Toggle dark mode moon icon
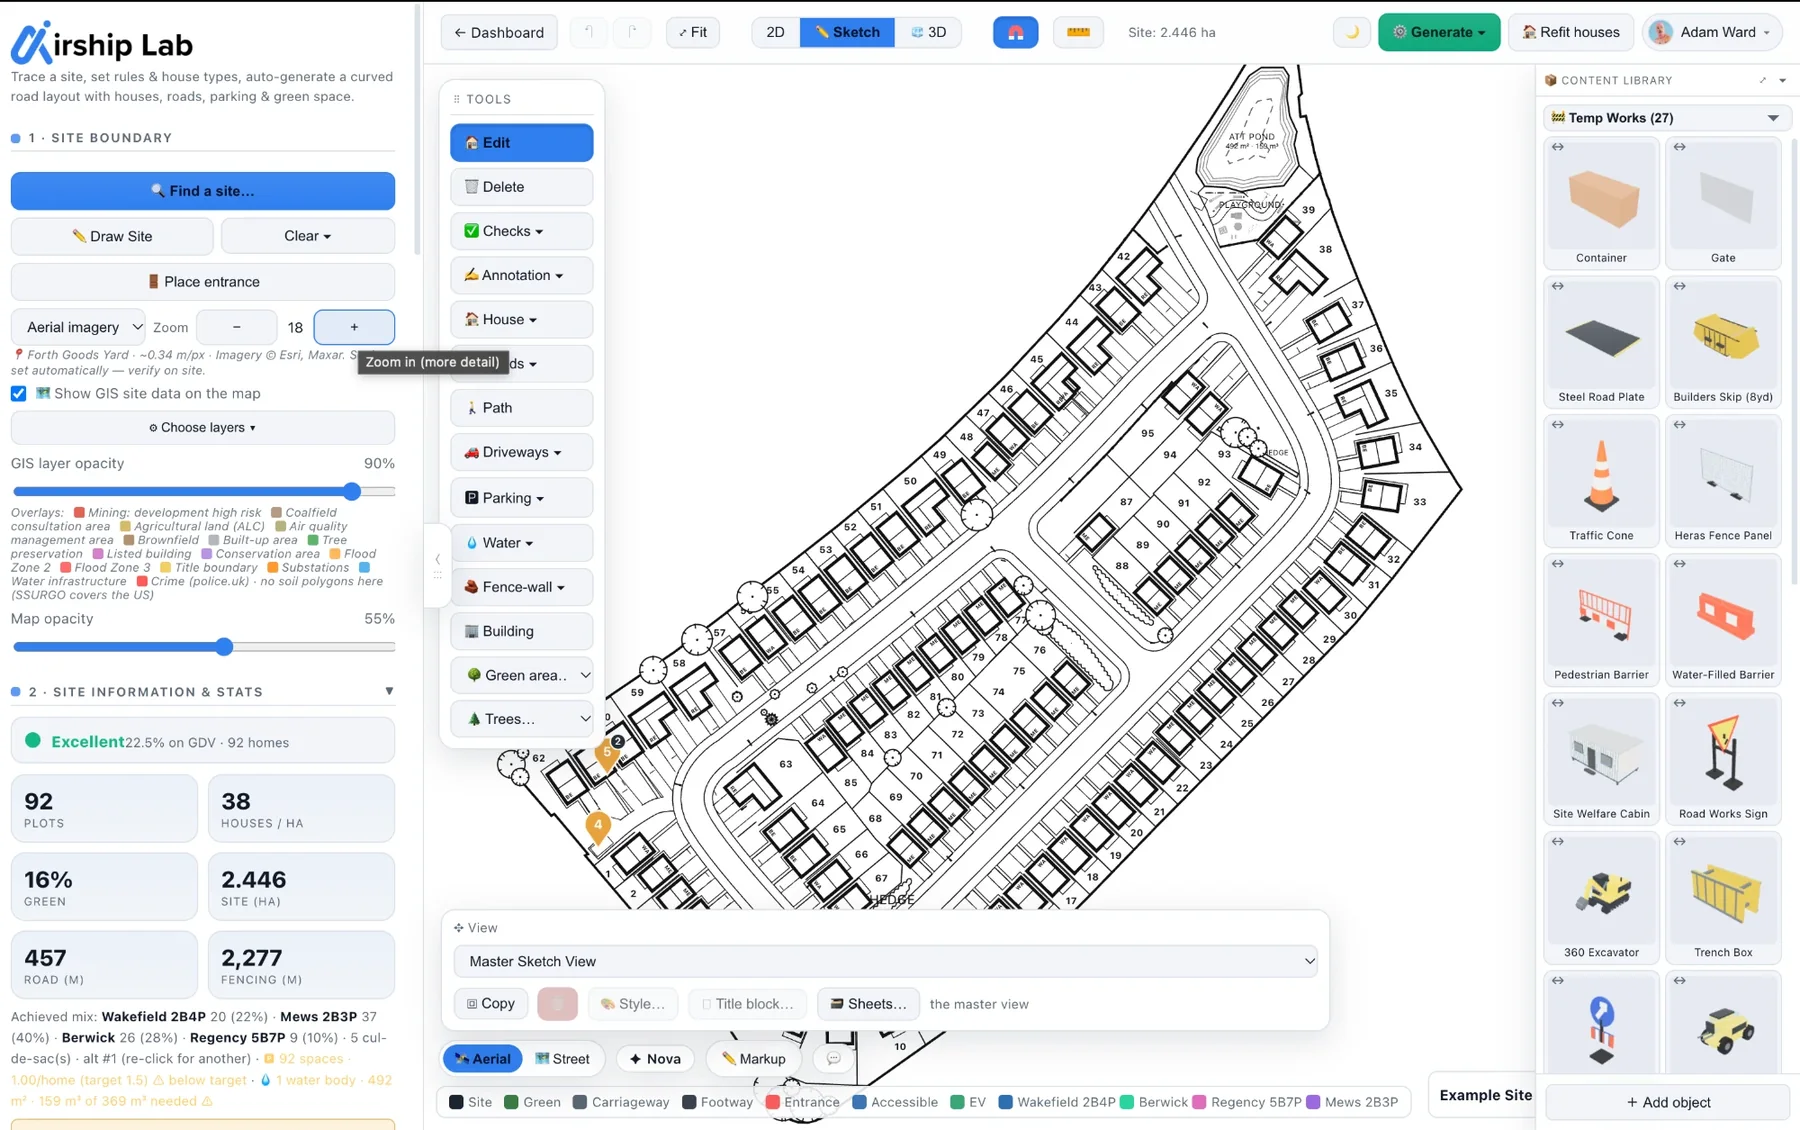 point(1352,32)
